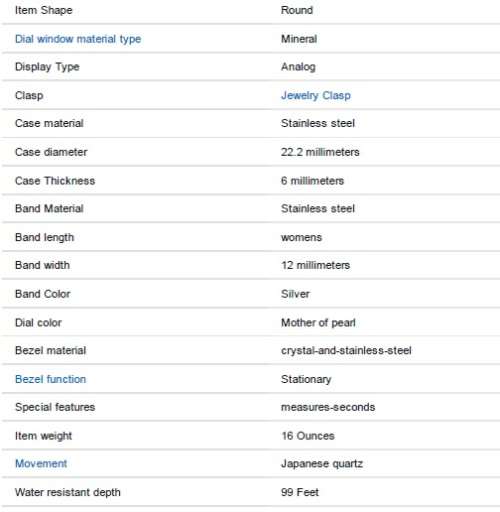
Task: Open the Movement link
Action: tap(41, 463)
